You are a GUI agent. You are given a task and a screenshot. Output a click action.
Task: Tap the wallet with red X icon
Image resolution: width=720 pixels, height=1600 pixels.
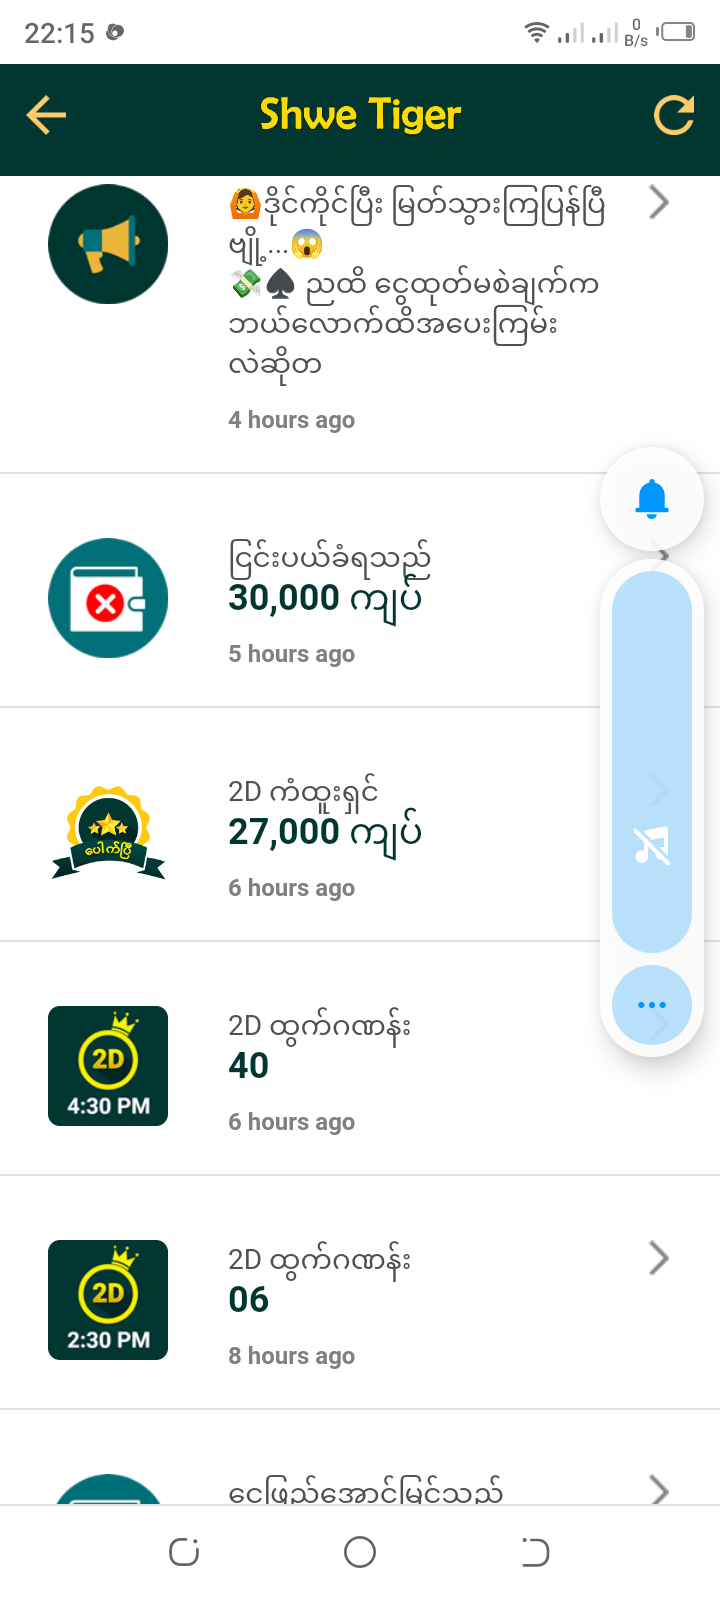[x=108, y=598]
